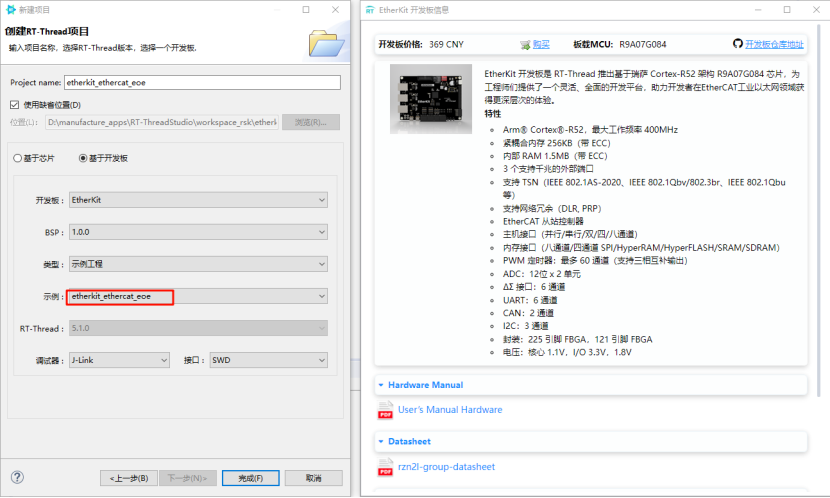Collapse the Datasheet section
Viewport: 830px width, 498px height.
coord(381,441)
